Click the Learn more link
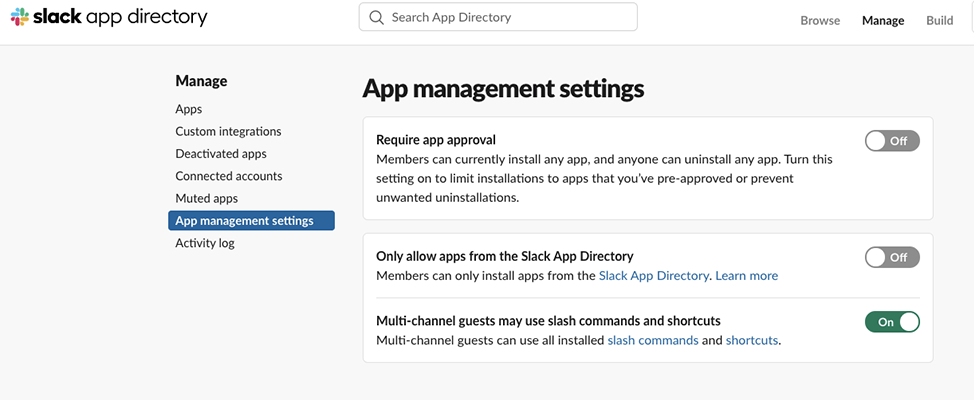This screenshot has height=400, width=974. (747, 275)
